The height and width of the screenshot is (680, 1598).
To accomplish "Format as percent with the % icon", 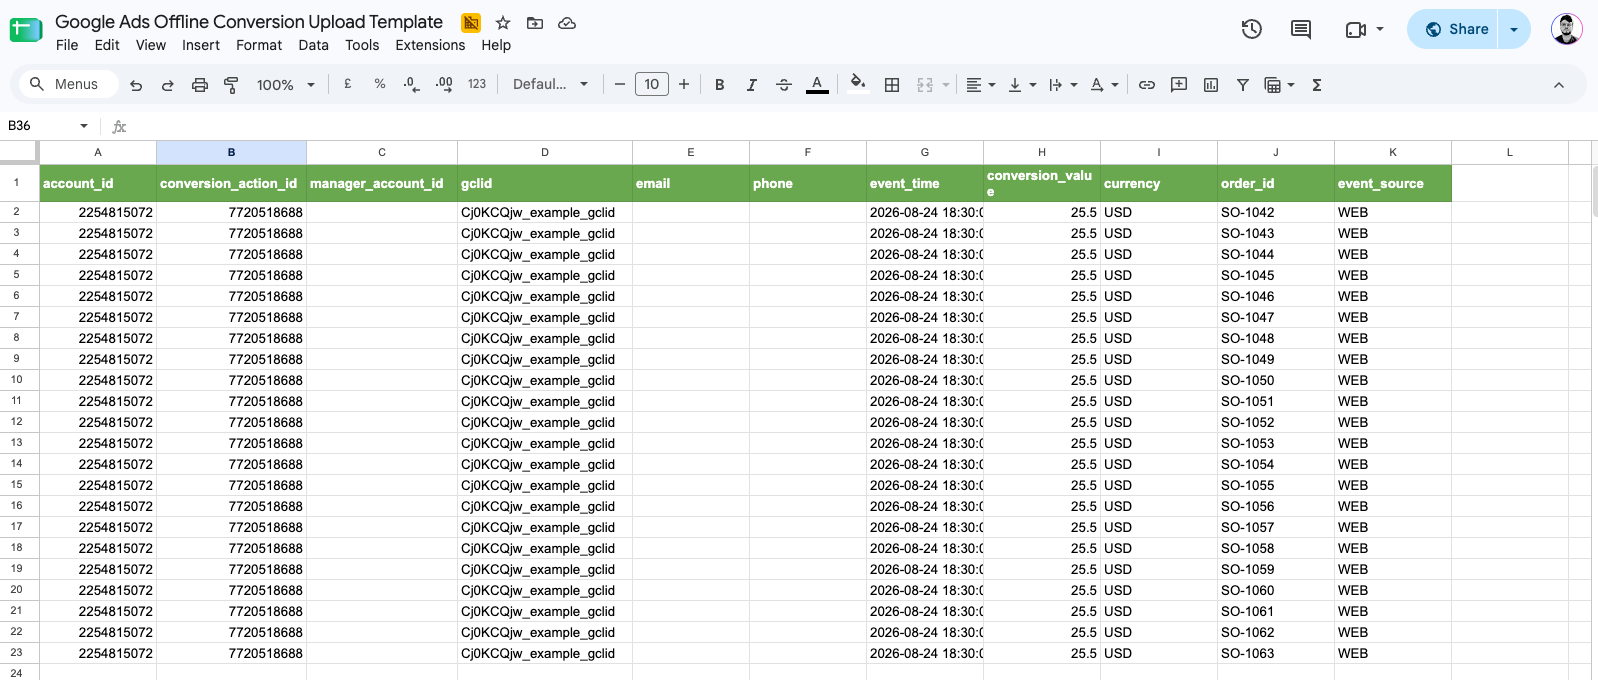I will (x=380, y=85).
